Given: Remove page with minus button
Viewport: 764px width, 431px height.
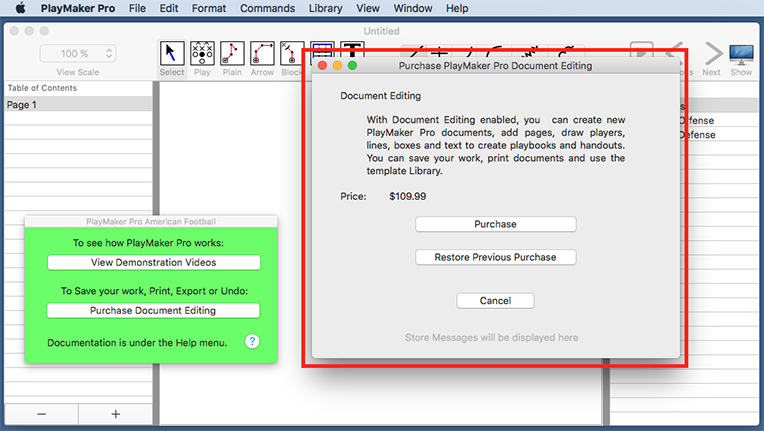Looking at the screenshot, I should (41, 414).
